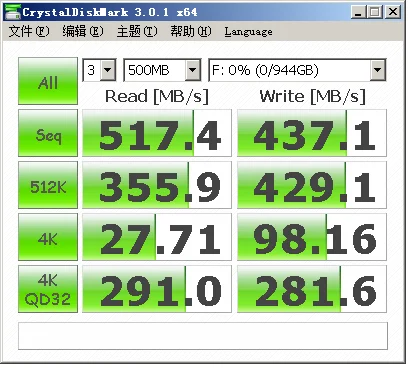Select the 512K read result 355.9
Viewport: 408px width, 368px height.
click(157, 185)
